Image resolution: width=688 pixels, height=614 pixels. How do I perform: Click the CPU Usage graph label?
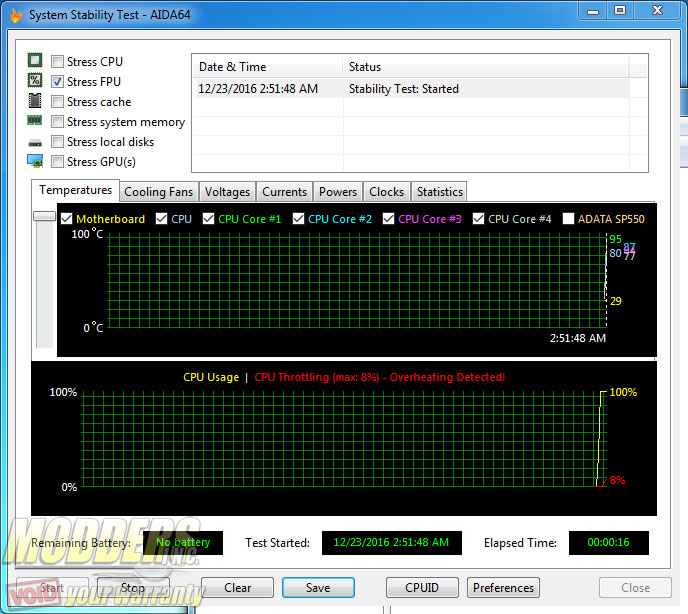211,377
